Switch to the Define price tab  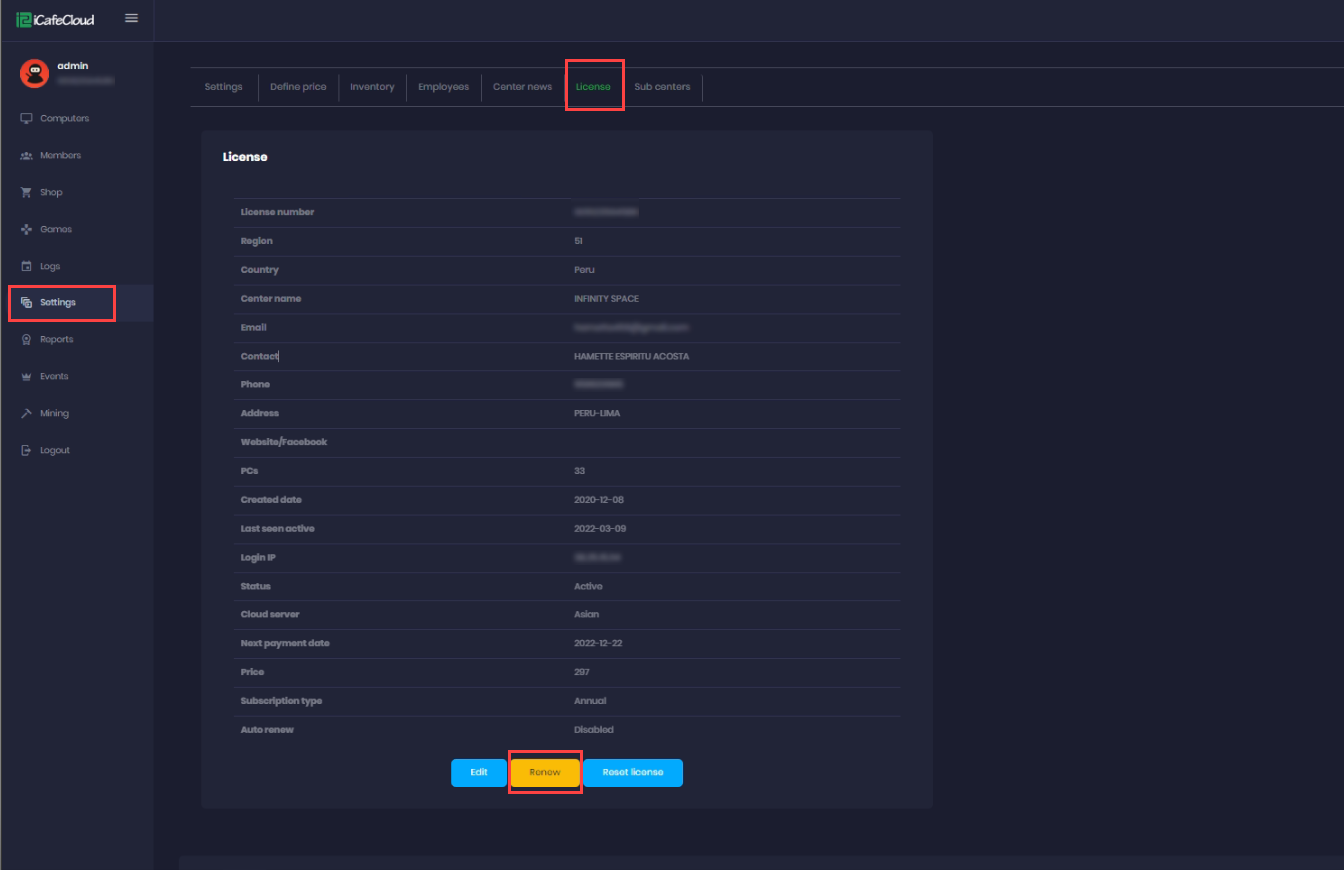tap(298, 87)
